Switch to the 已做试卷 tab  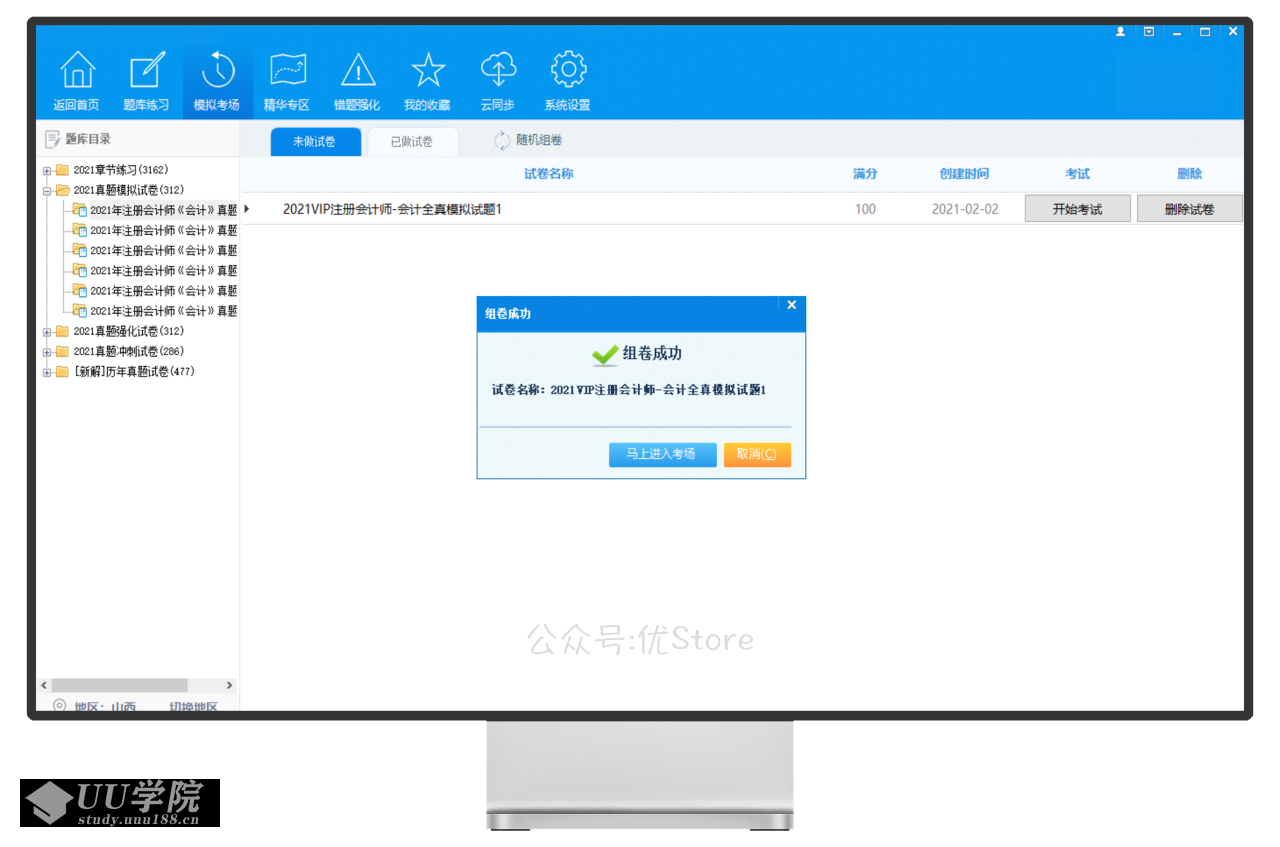tap(412, 142)
